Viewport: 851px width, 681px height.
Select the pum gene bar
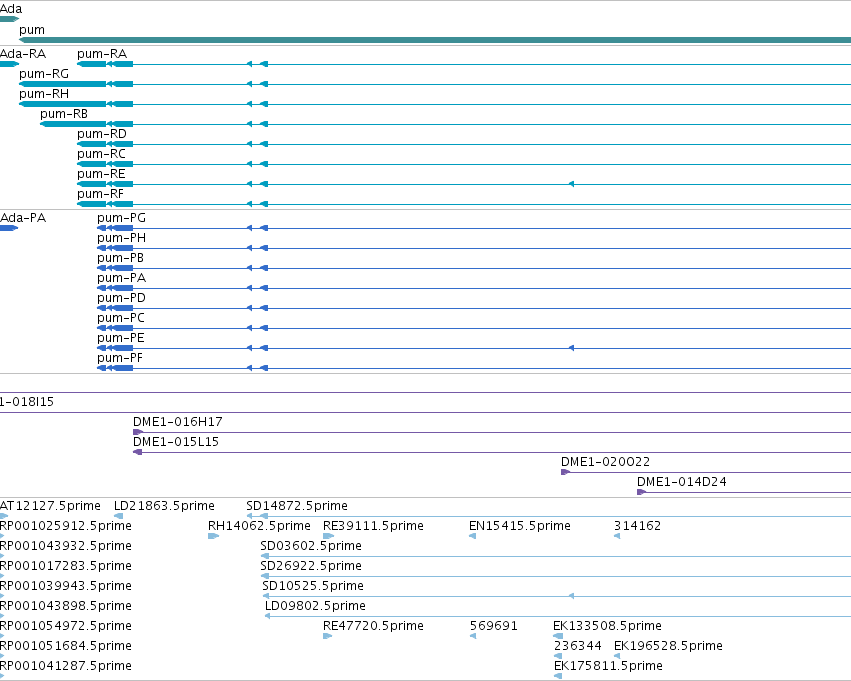pos(435,40)
